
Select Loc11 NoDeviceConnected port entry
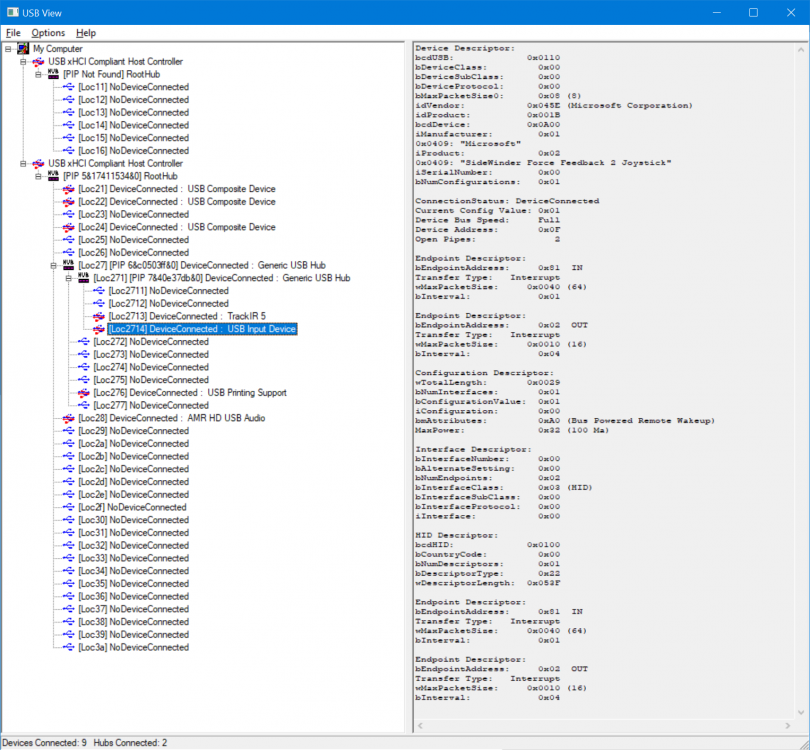133,87
